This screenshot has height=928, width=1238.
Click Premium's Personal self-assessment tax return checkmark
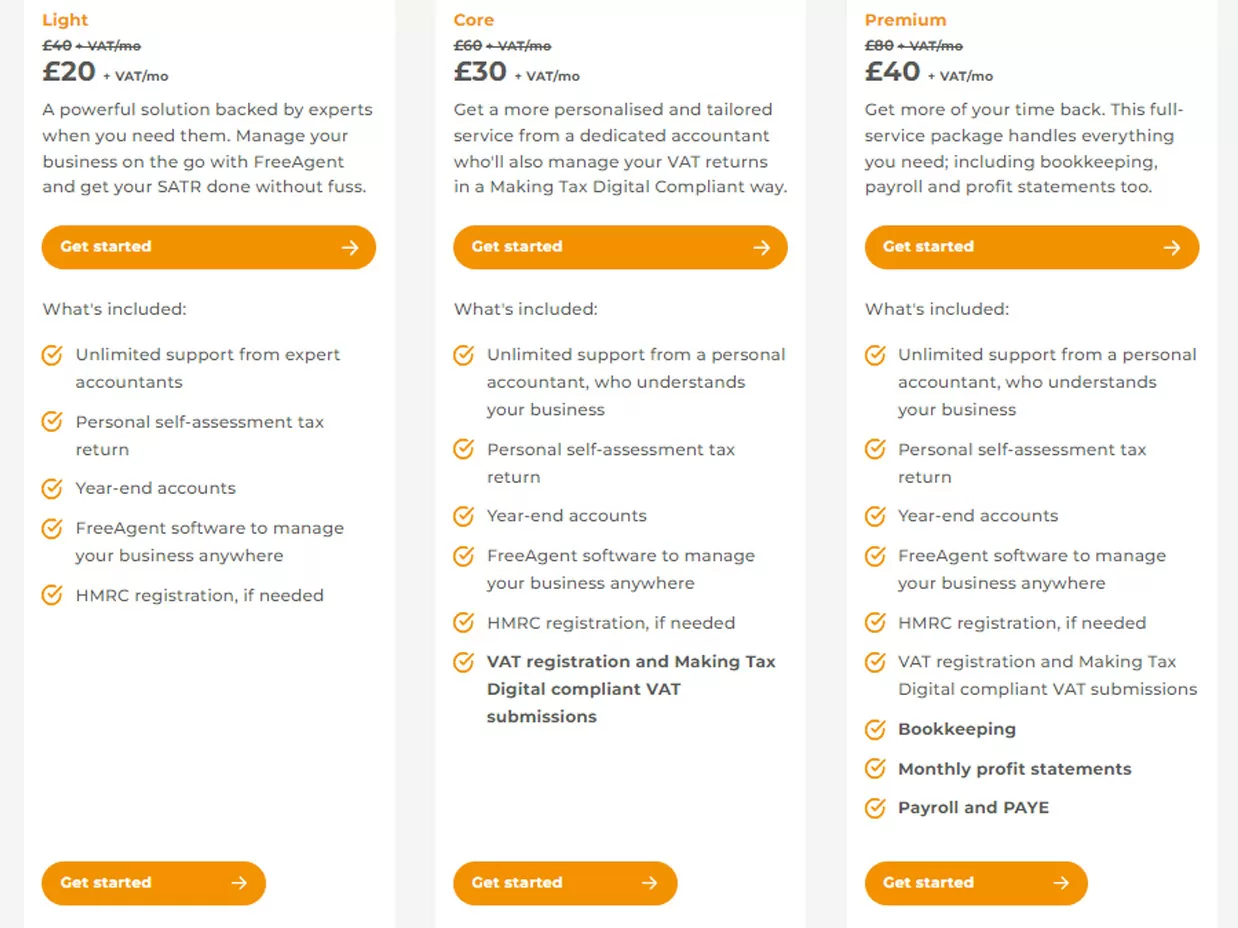(x=875, y=450)
